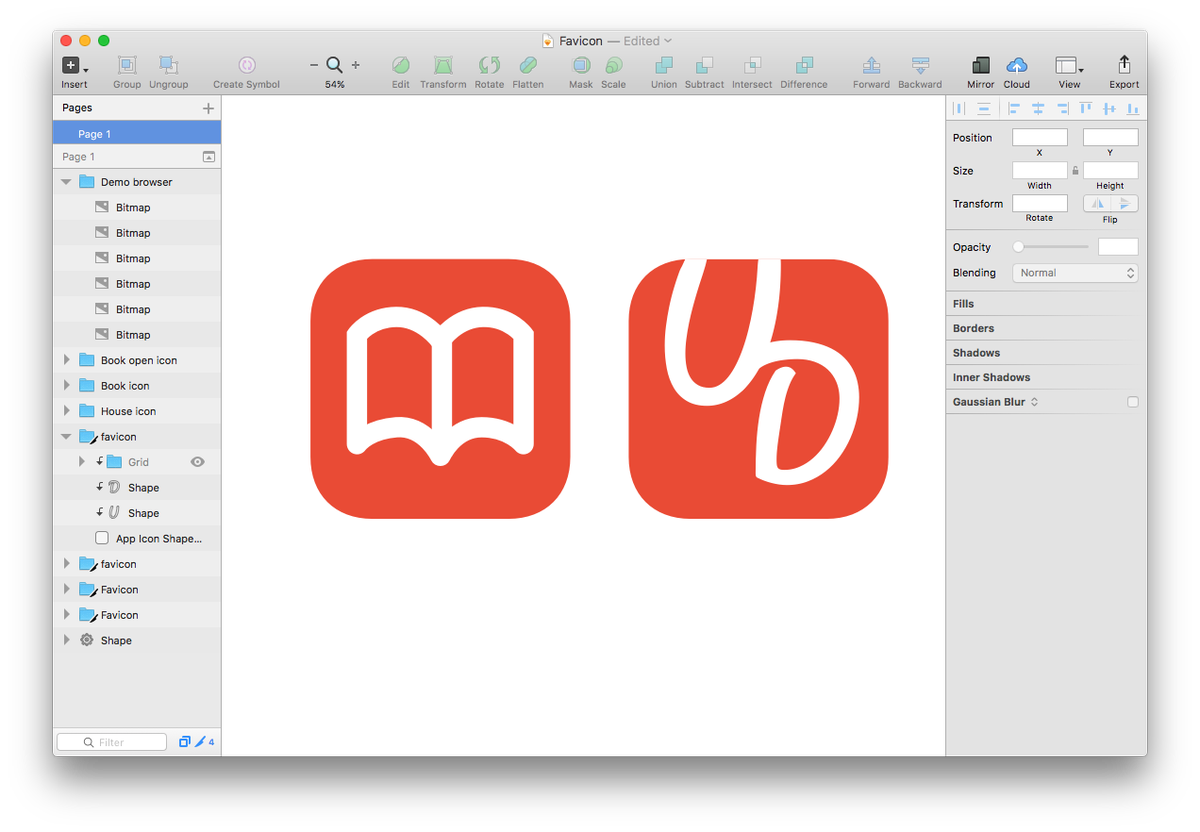Toggle the aspect ratio lock

point(1075,170)
